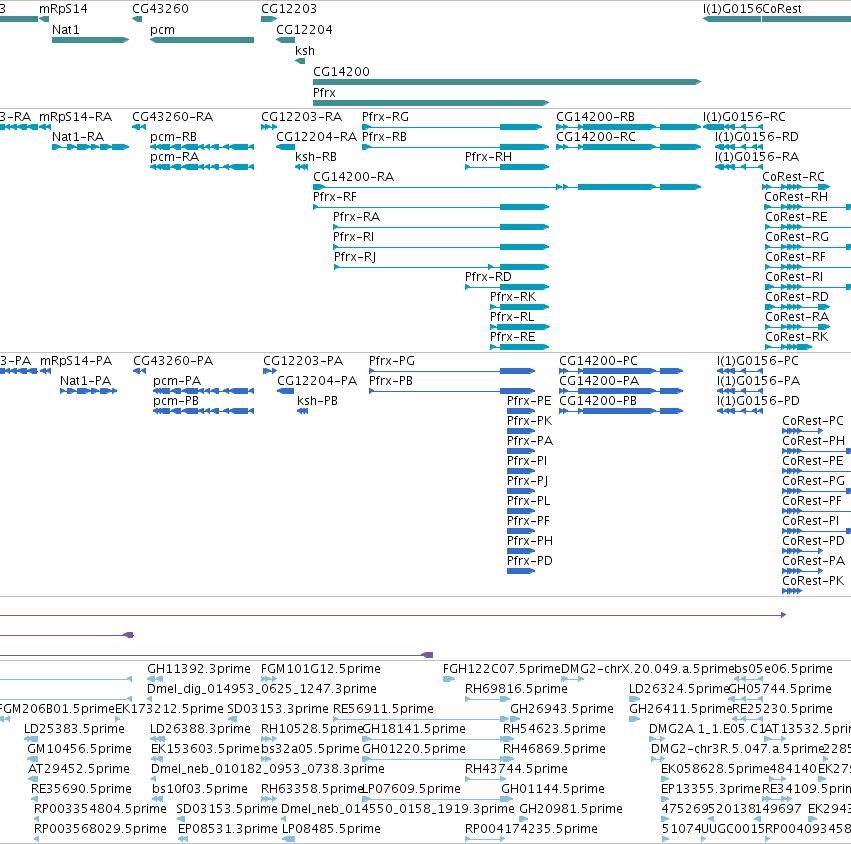Select the Pfrx-RL transcript label
The width and height of the screenshot is (851, 844).
point(512,317)
